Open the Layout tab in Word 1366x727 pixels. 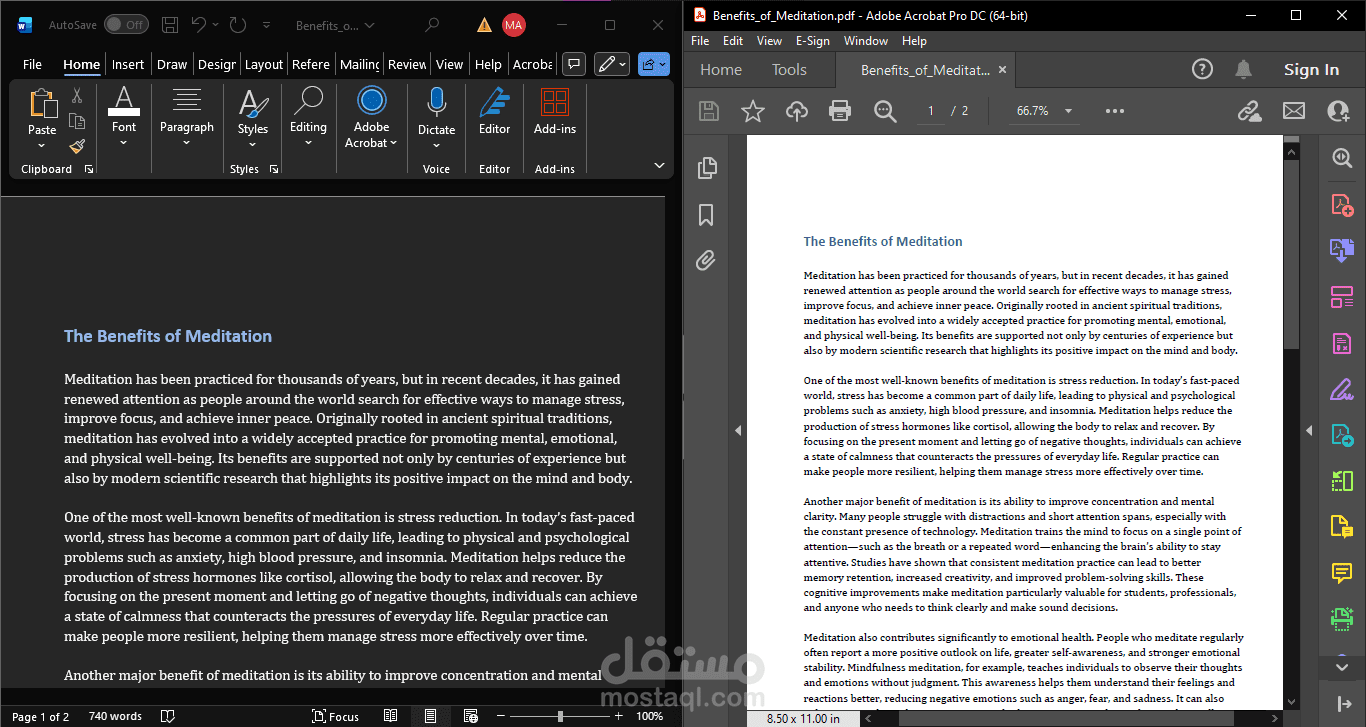[264, 64]
